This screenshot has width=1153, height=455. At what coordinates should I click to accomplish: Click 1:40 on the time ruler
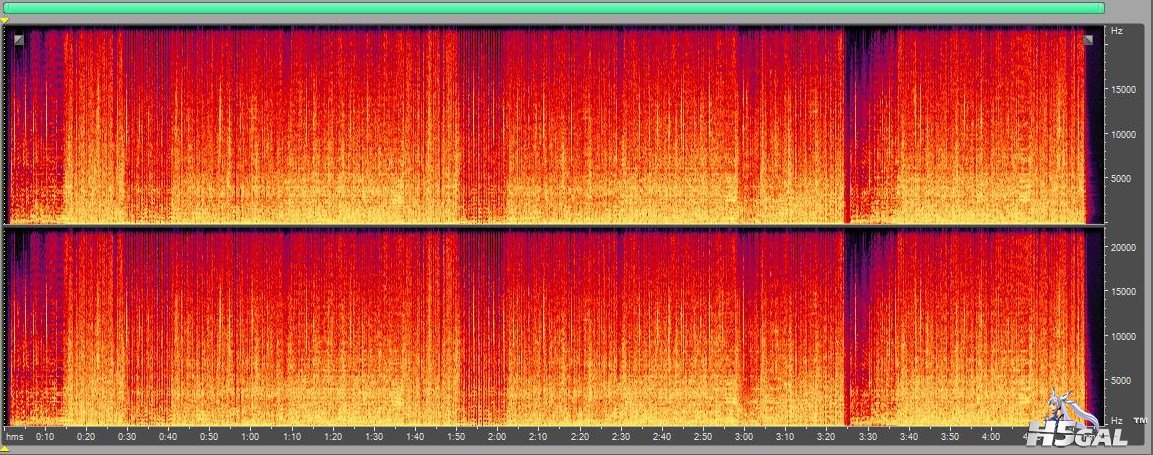pos(415,436)
